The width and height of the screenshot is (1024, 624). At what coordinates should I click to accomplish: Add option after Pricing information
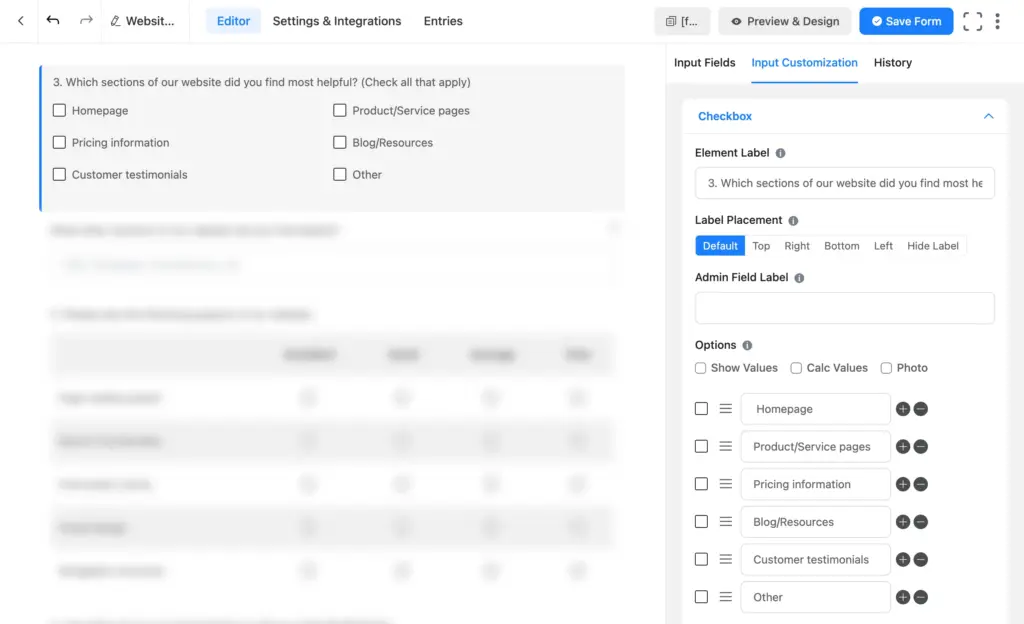[903, 484]
